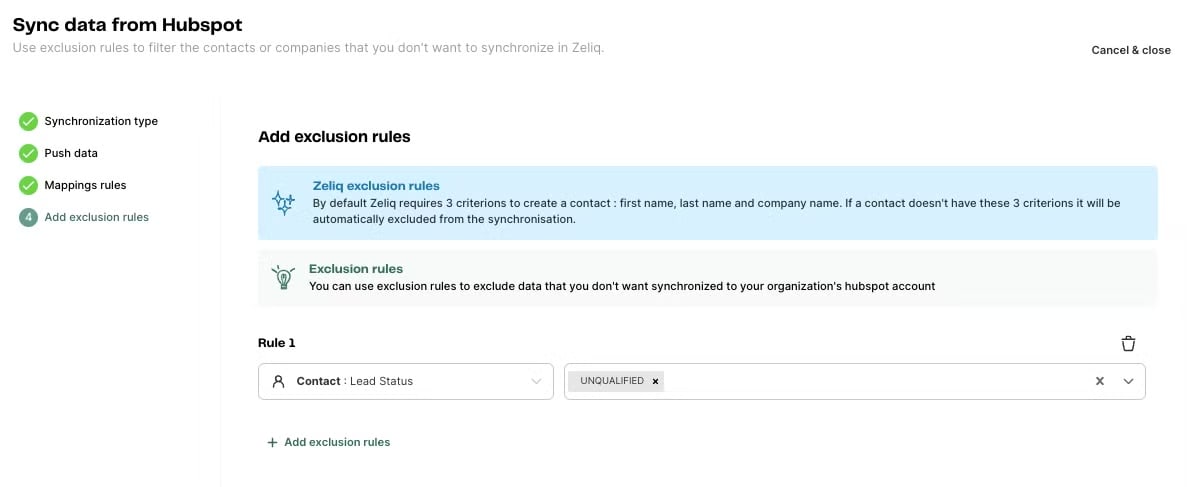Click the person icon in Contact field

(x=279, y=381)
